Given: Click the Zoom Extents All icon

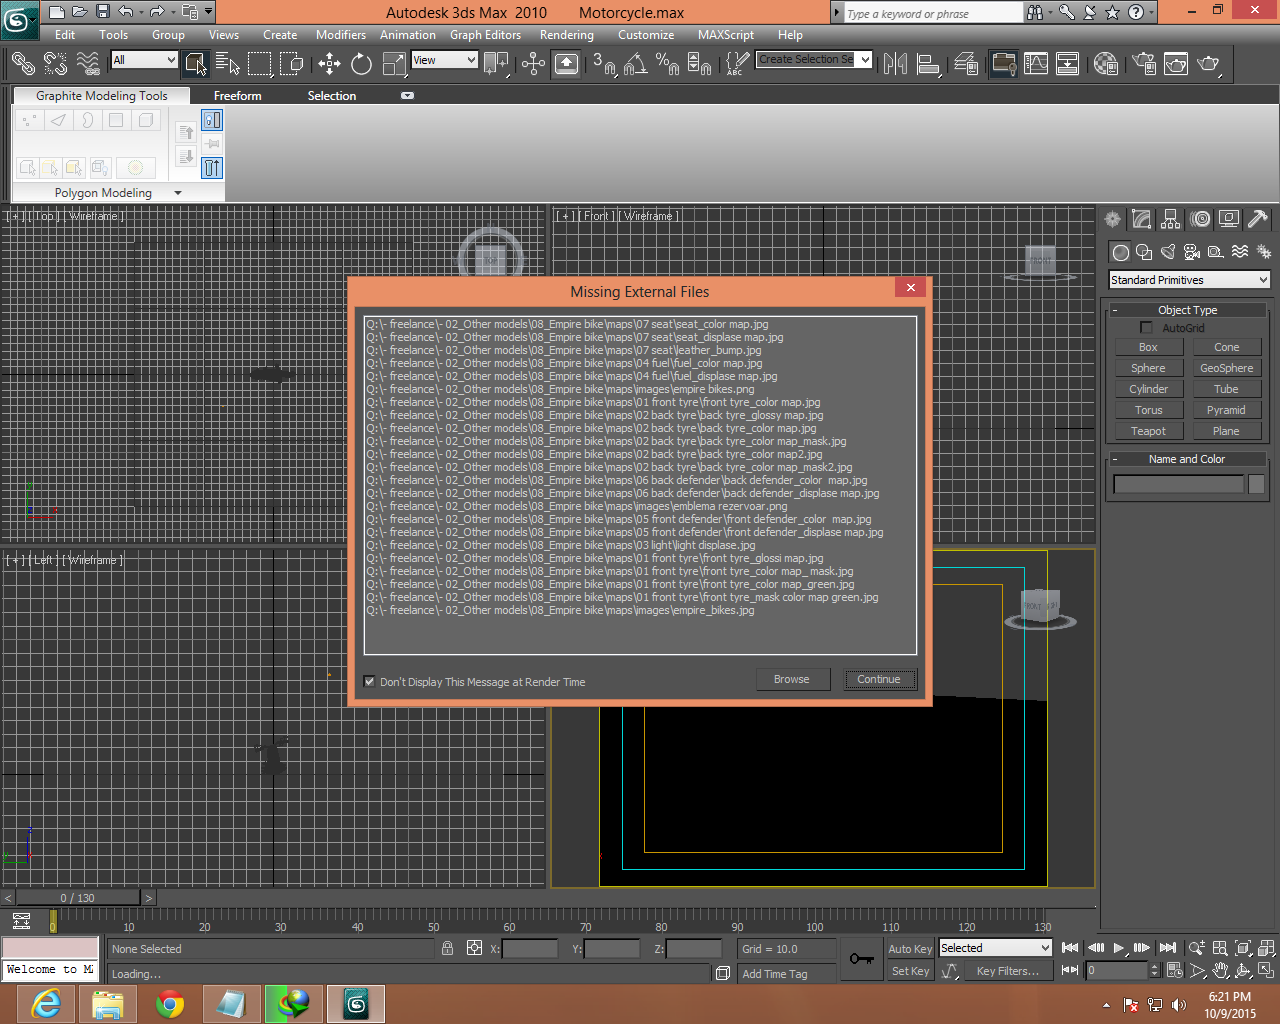Looking at the screenshot, I should pos(1266,948).
